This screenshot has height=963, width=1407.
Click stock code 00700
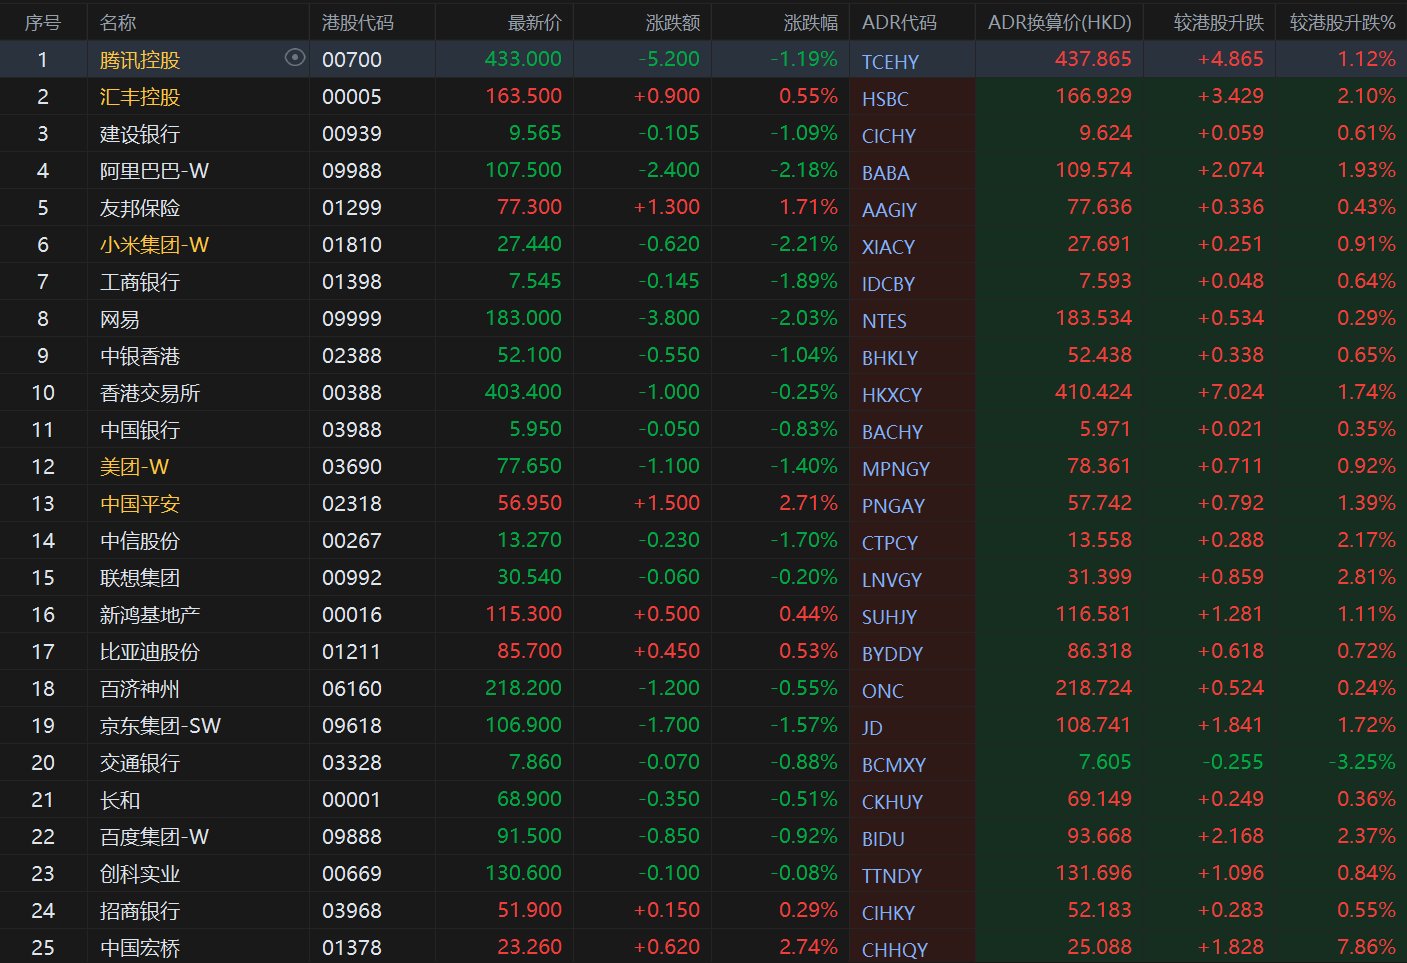coord(352,60)
